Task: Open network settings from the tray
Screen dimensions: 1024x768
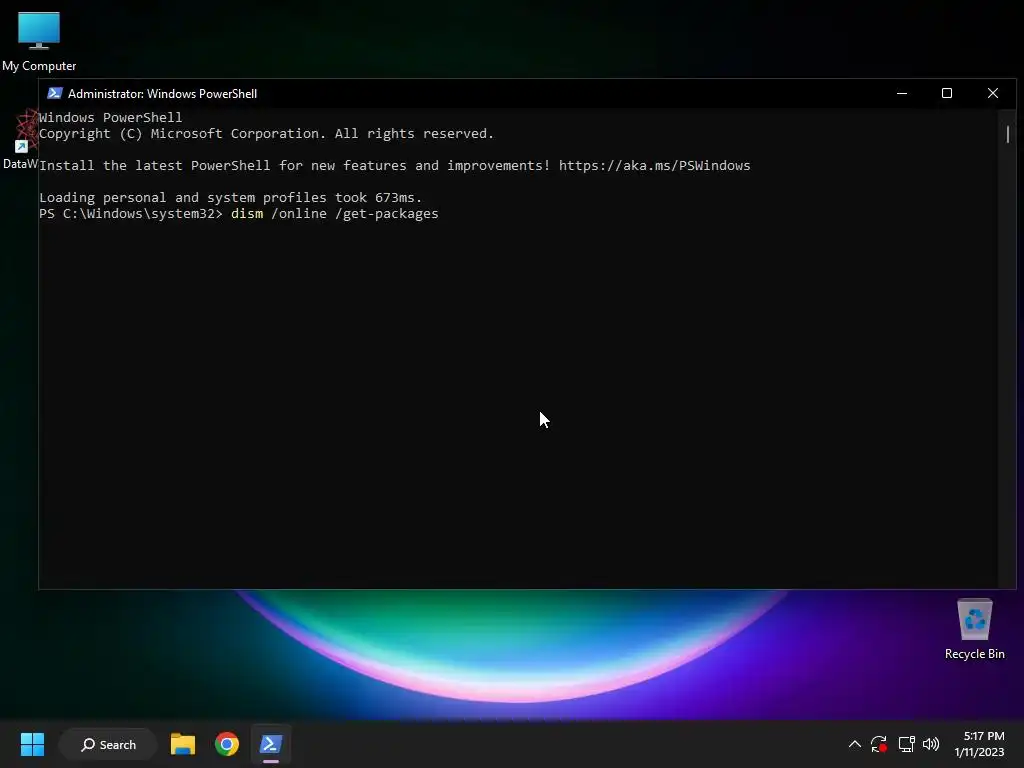Action: (906, 744)
